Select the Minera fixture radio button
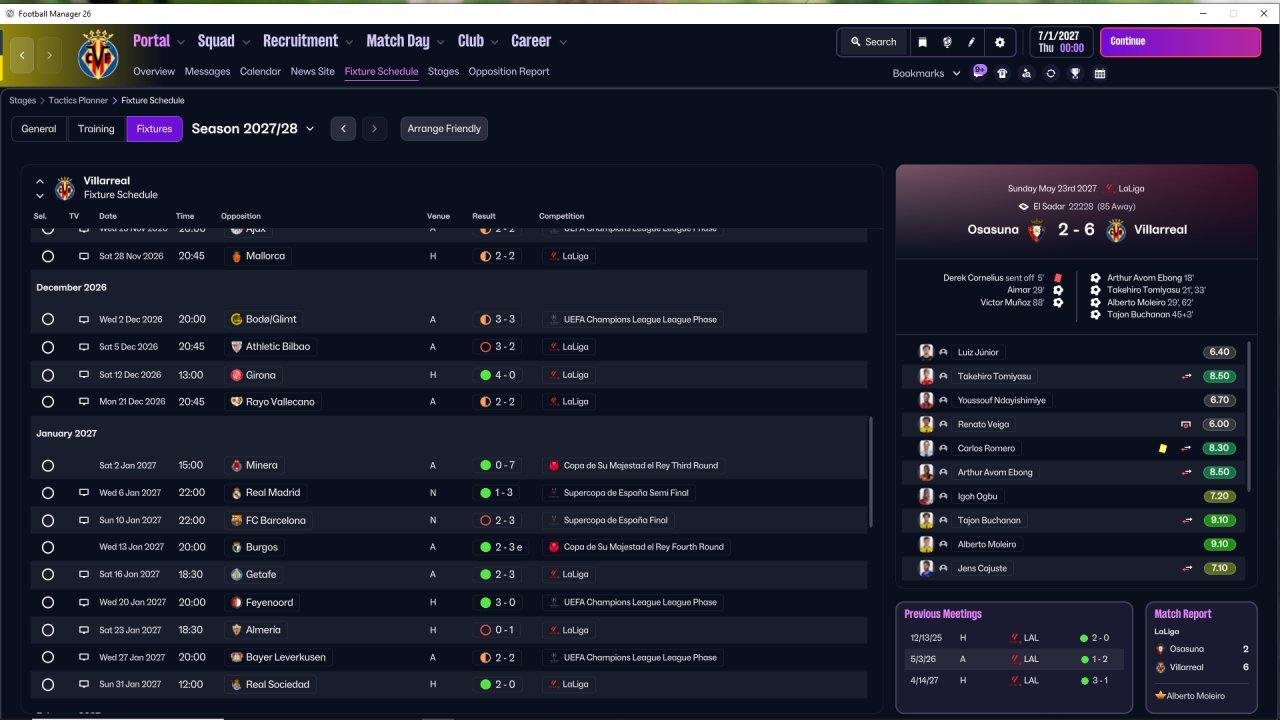 click(47, 465)
